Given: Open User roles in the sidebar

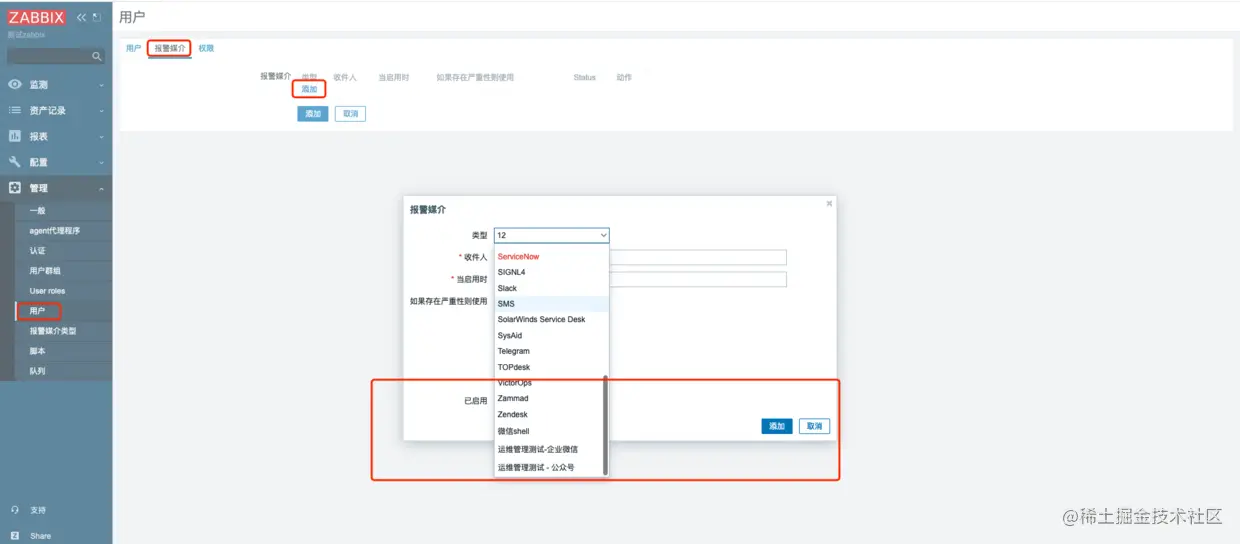Looking at the screenshot, I should click(x=47, y=291).
